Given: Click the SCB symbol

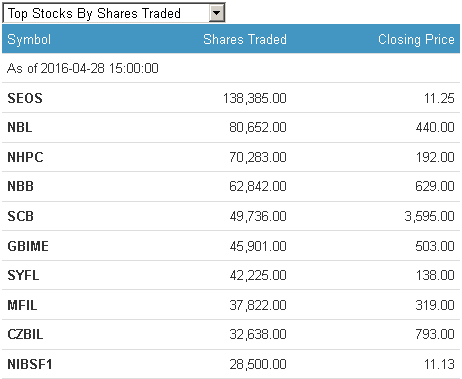Looking at the screenshot, I should point(20,216).
